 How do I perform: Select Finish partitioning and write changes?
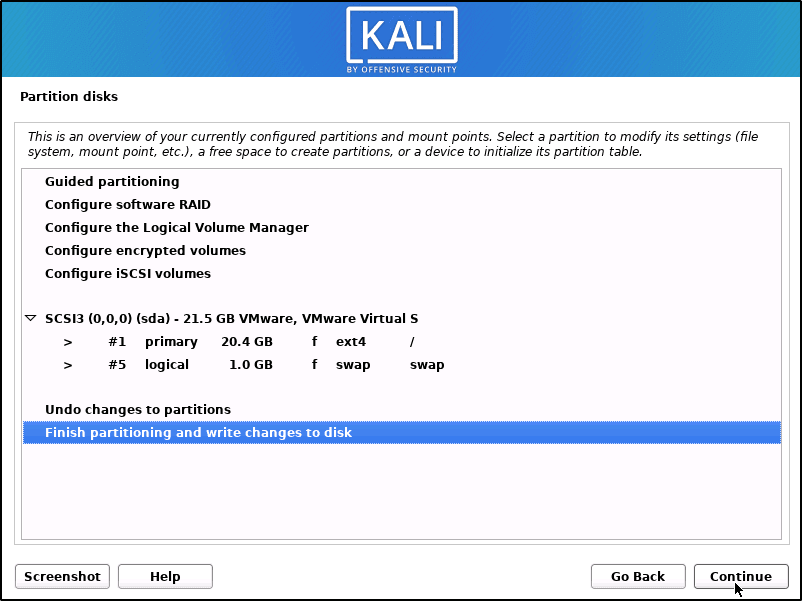coord(402,433)
